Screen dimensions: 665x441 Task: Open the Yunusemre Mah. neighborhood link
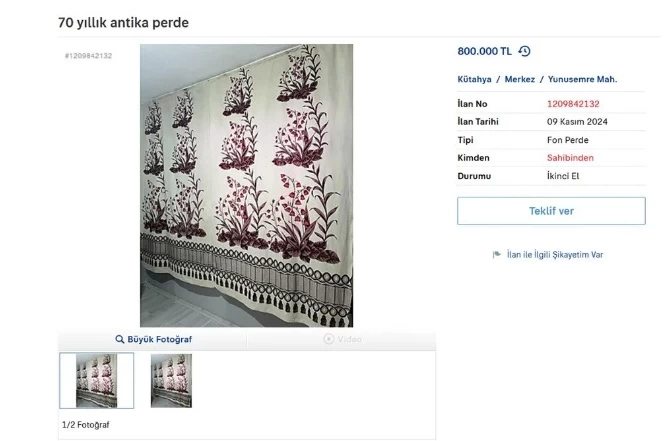pyautogui.click(x=582, y=79)
